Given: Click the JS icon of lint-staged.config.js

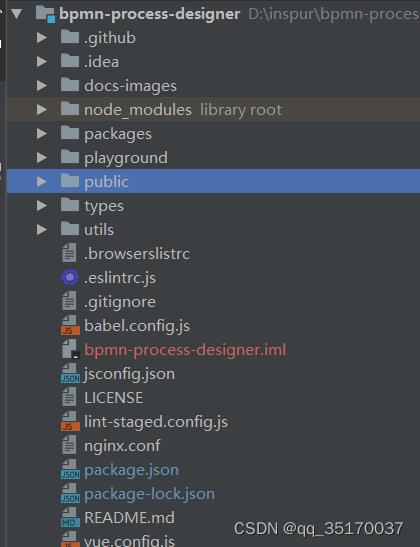Looking at the screenshot, I should click(70, 421).
